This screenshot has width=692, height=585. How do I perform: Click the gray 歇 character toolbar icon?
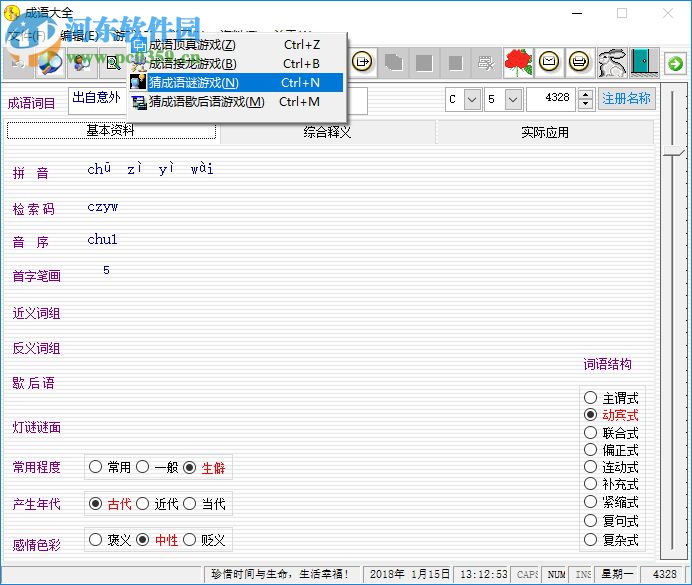486,63
